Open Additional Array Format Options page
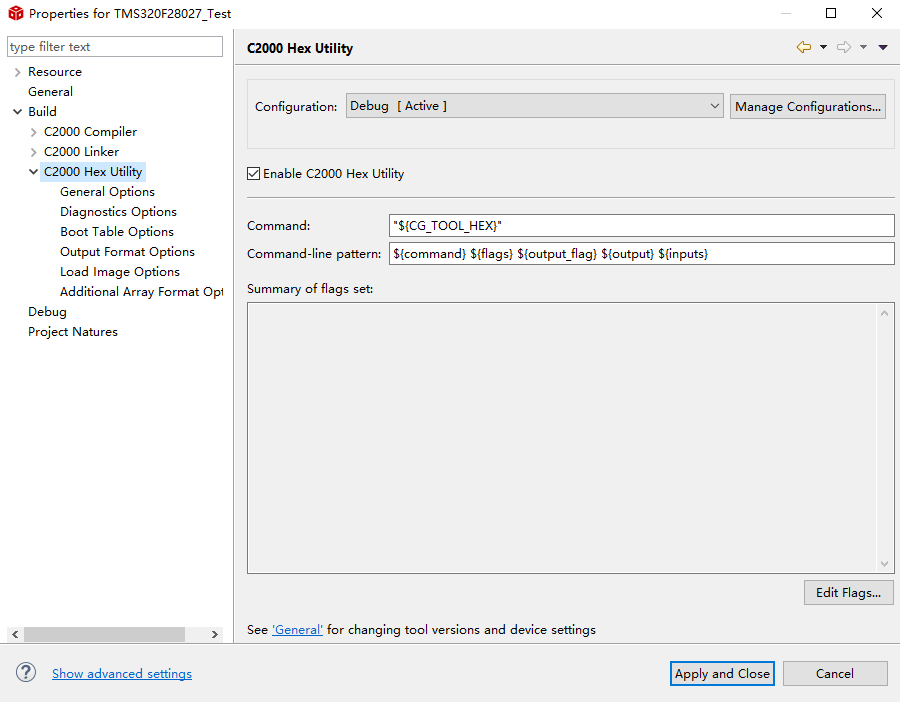The height and width of the screenshot is (702, 900). pos(141,292)
